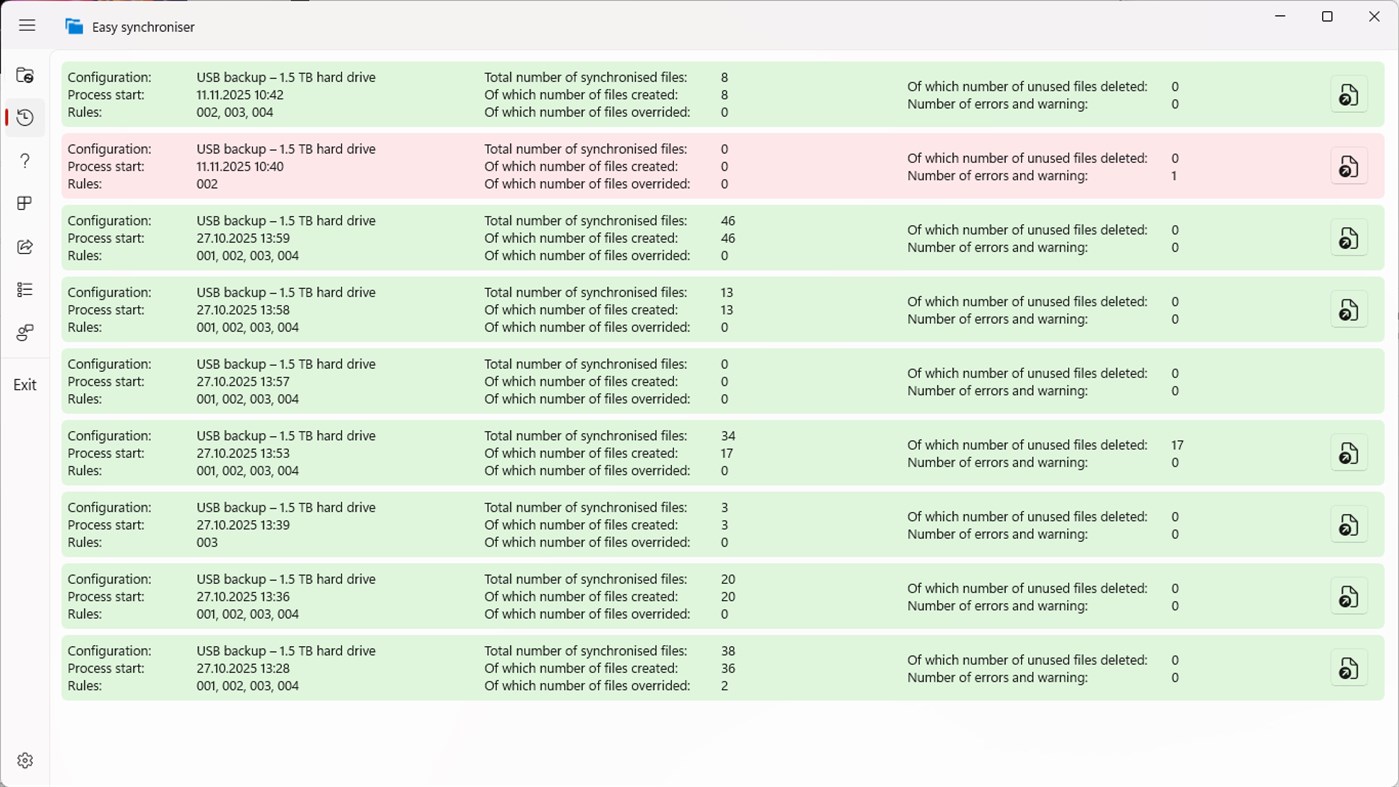Screen dimensions: 1399x787
Task: Open log file for 27.10.2025 13:53 run
Action: [1348, 454]
